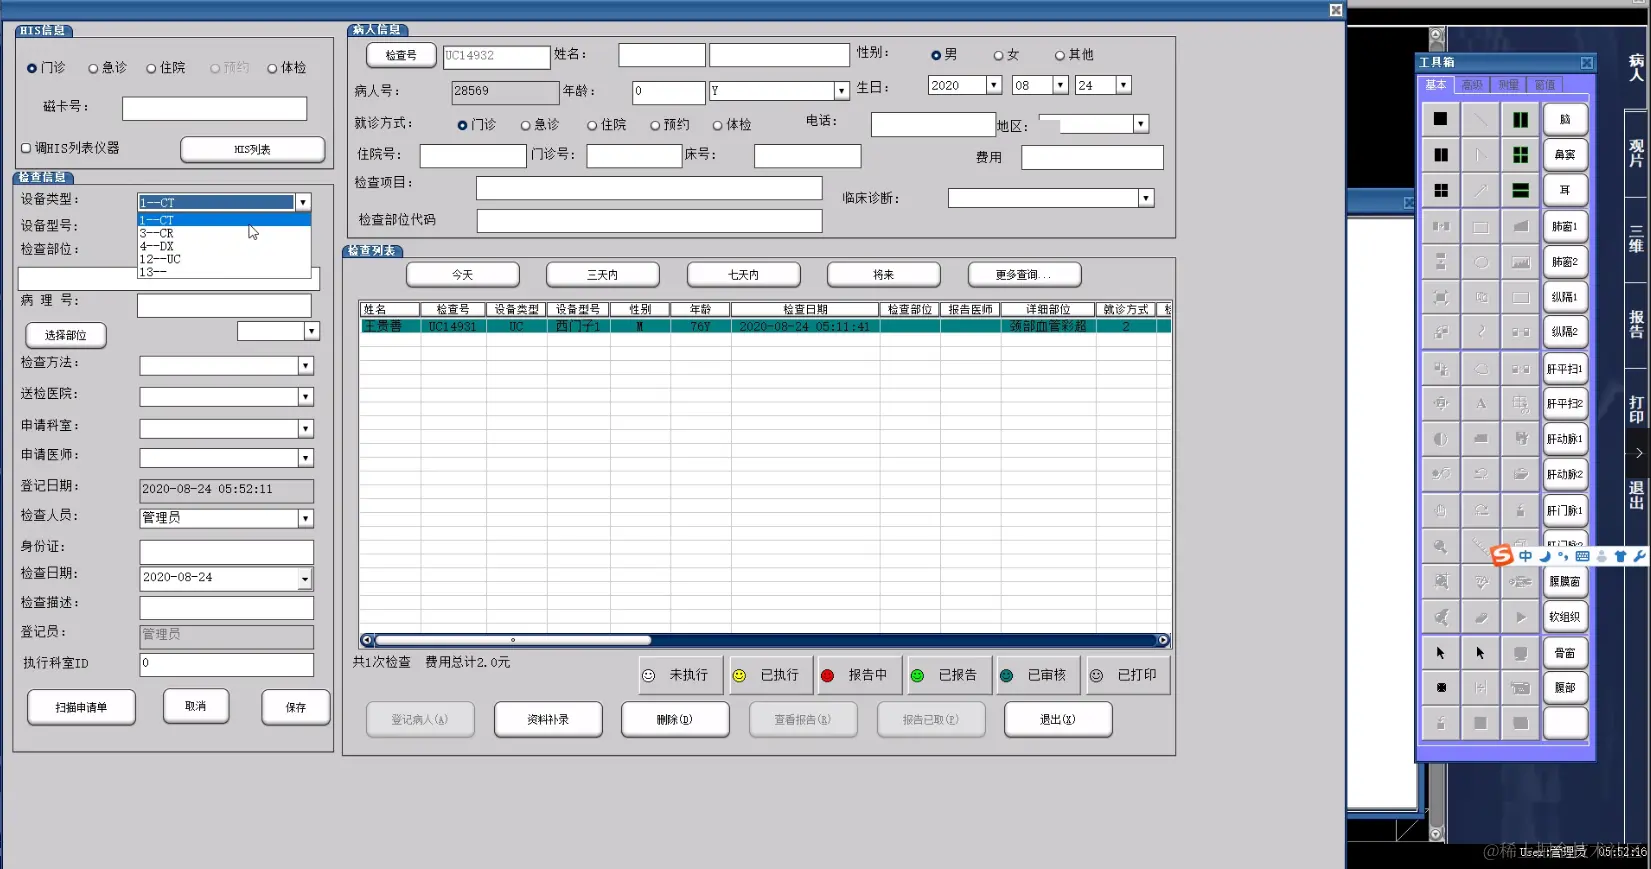
Task: Click the 扫描申请单 button
Action: (81, 707)
